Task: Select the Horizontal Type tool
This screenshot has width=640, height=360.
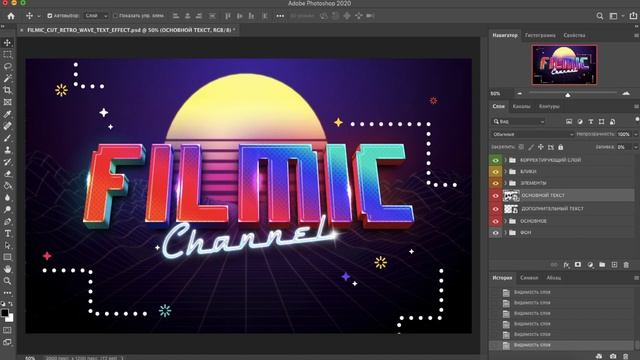Action: [x=7, y=233]
